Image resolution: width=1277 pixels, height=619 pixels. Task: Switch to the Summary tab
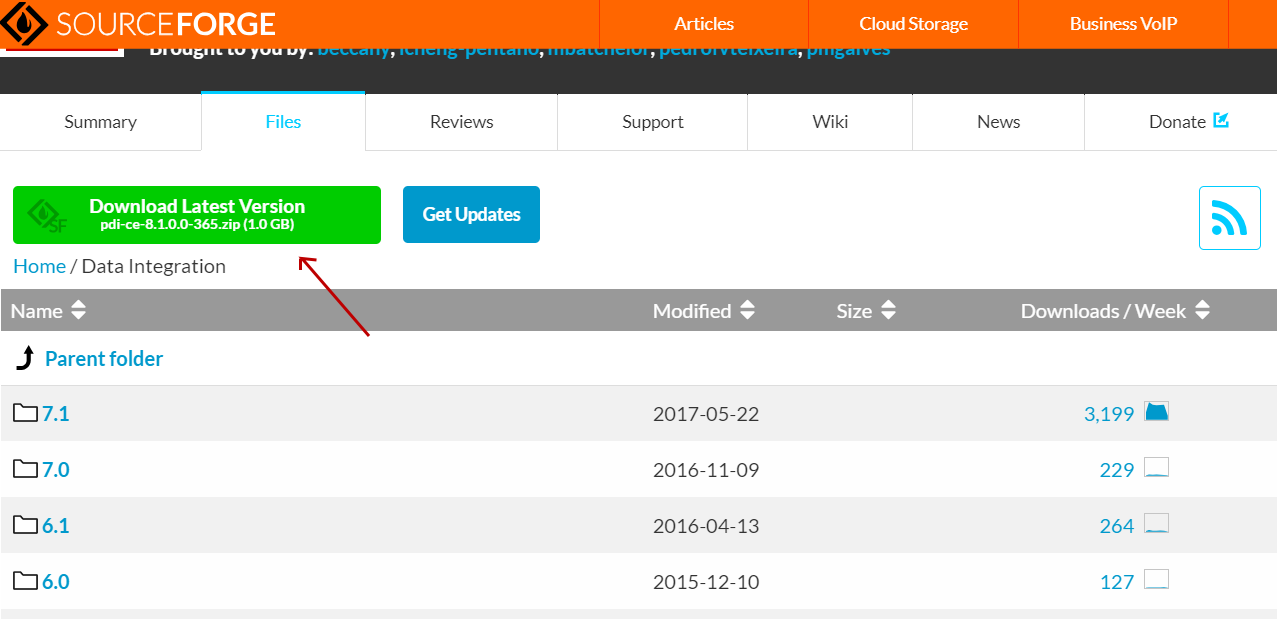tap(100, 122)
